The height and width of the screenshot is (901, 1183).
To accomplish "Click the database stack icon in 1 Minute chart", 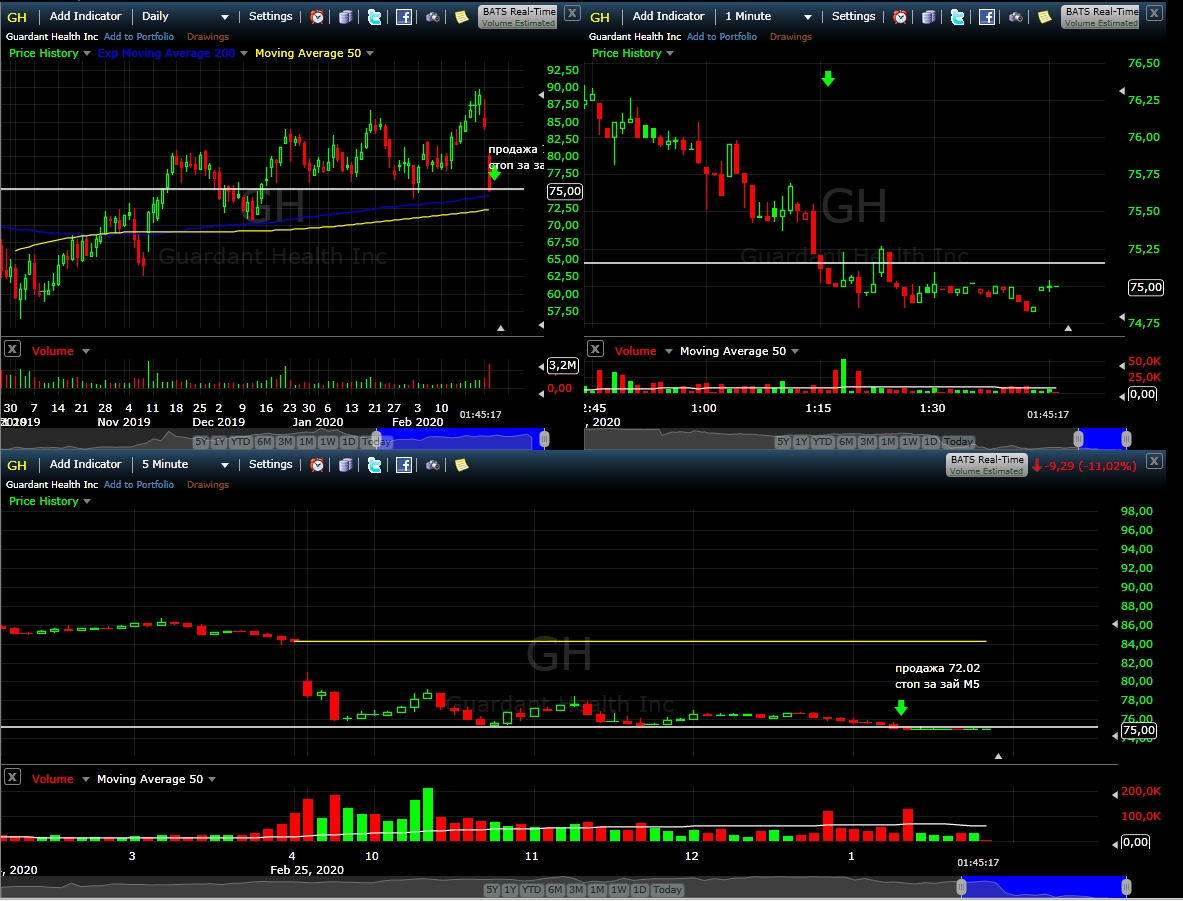I will point(929,17).
